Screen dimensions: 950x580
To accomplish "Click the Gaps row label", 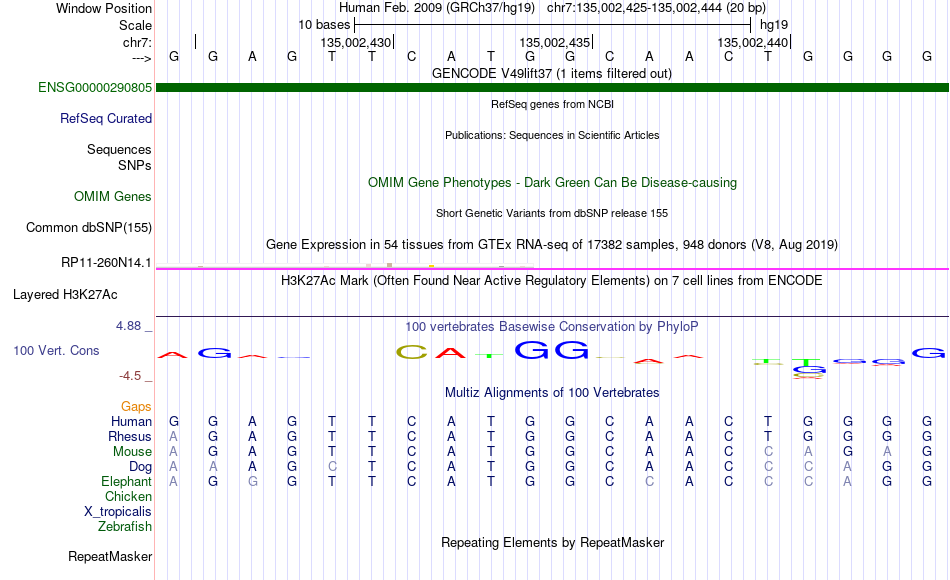I will tap(136, 406).
